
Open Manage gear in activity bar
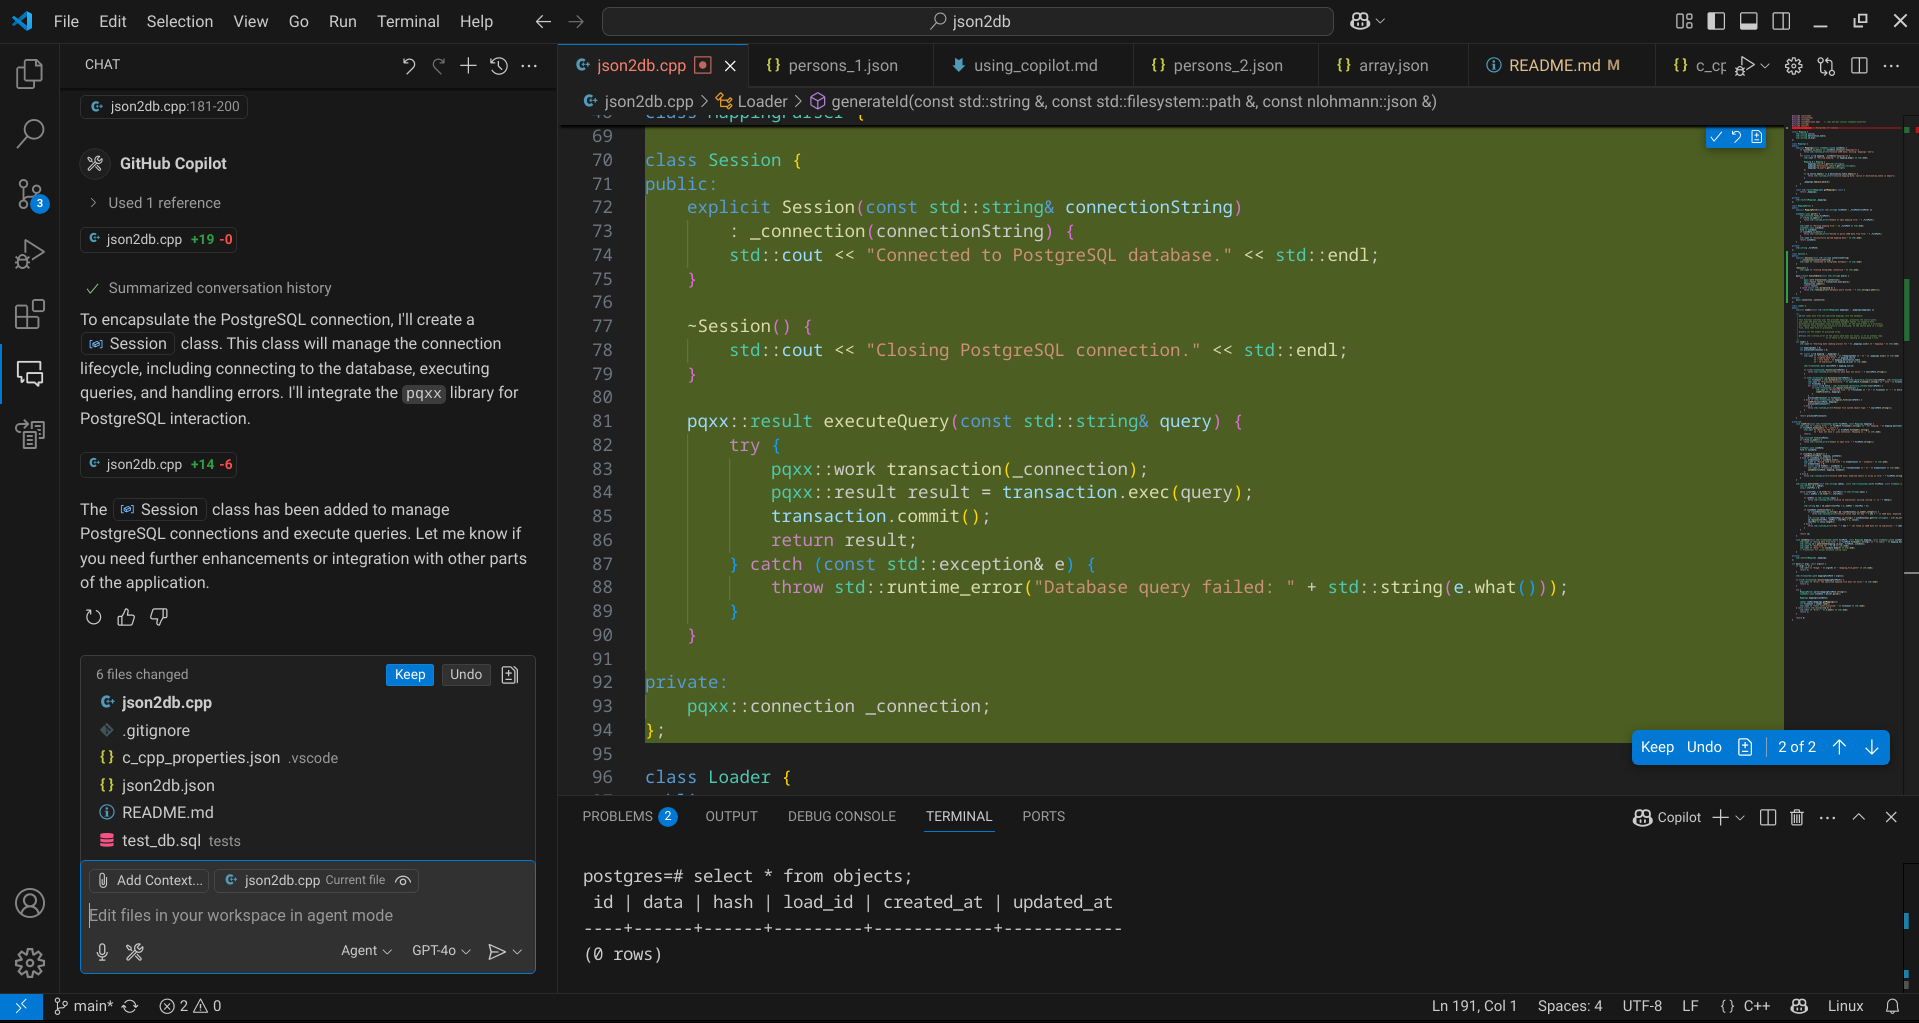coord(30,962)
